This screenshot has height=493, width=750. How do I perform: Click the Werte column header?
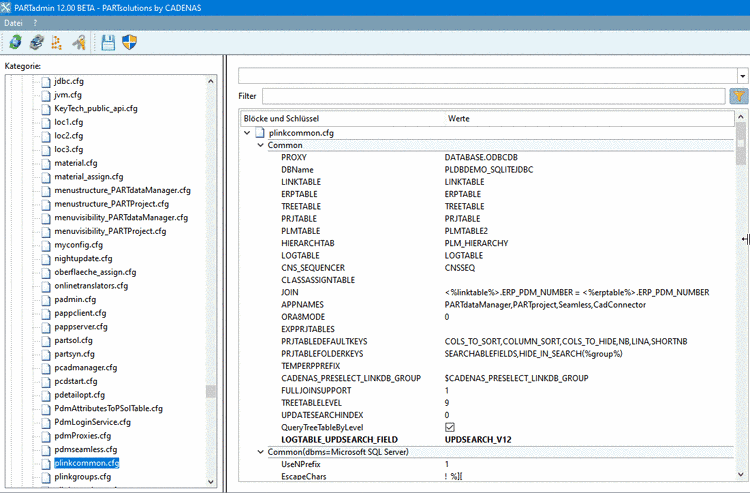(x=458, y=119)
